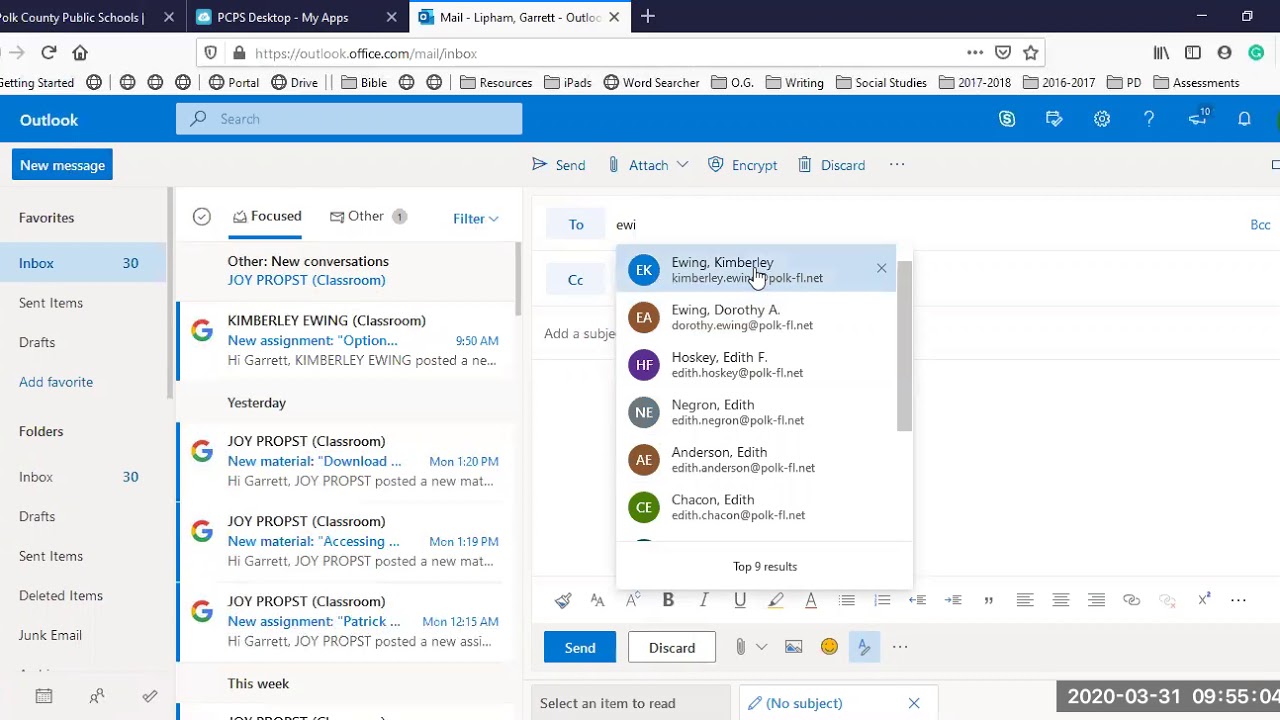Open more options in top compose toolbar
The width and height of the screenshot is (1280, 720).
(x=897, y=165)
